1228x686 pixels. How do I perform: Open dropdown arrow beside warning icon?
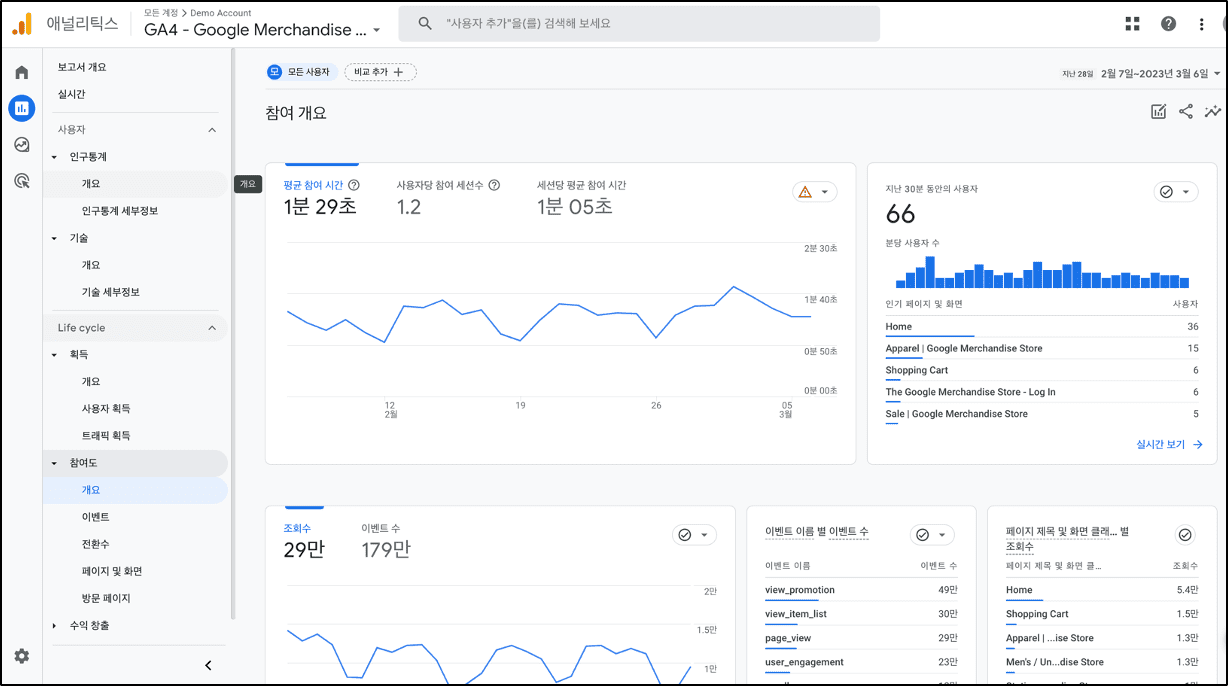(825, 192)
